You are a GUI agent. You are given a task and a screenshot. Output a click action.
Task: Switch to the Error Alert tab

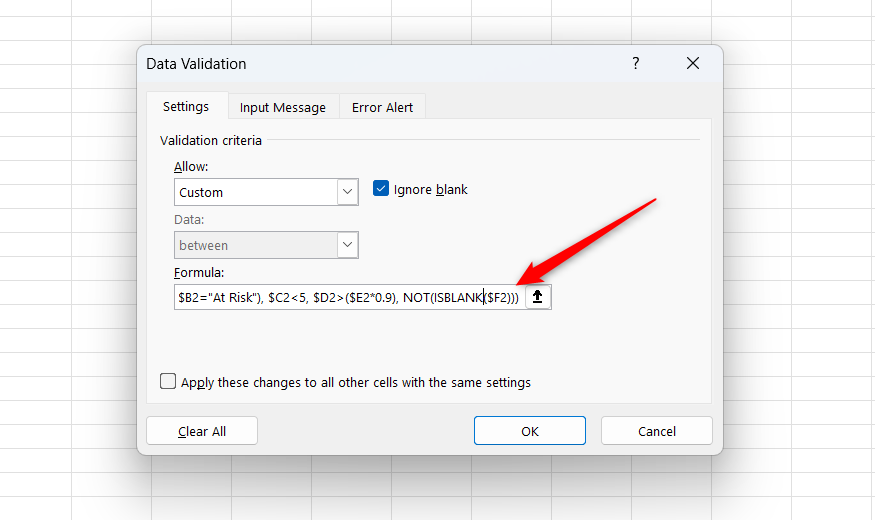pos(382,107)
